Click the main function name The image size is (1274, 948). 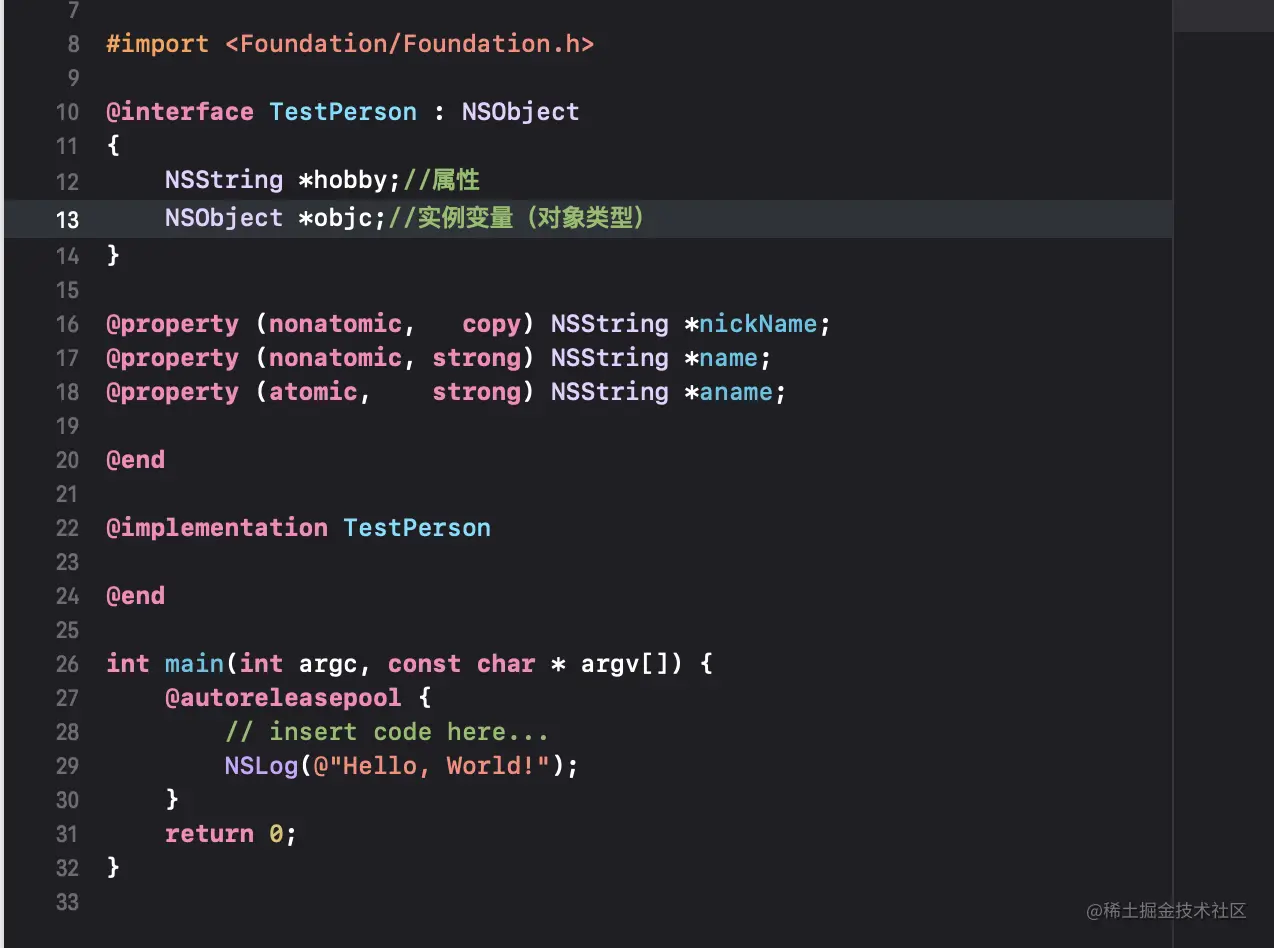(195, 664)
